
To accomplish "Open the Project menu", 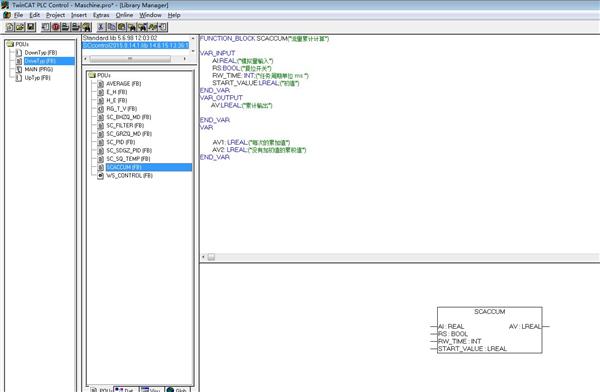I will 55,15.
